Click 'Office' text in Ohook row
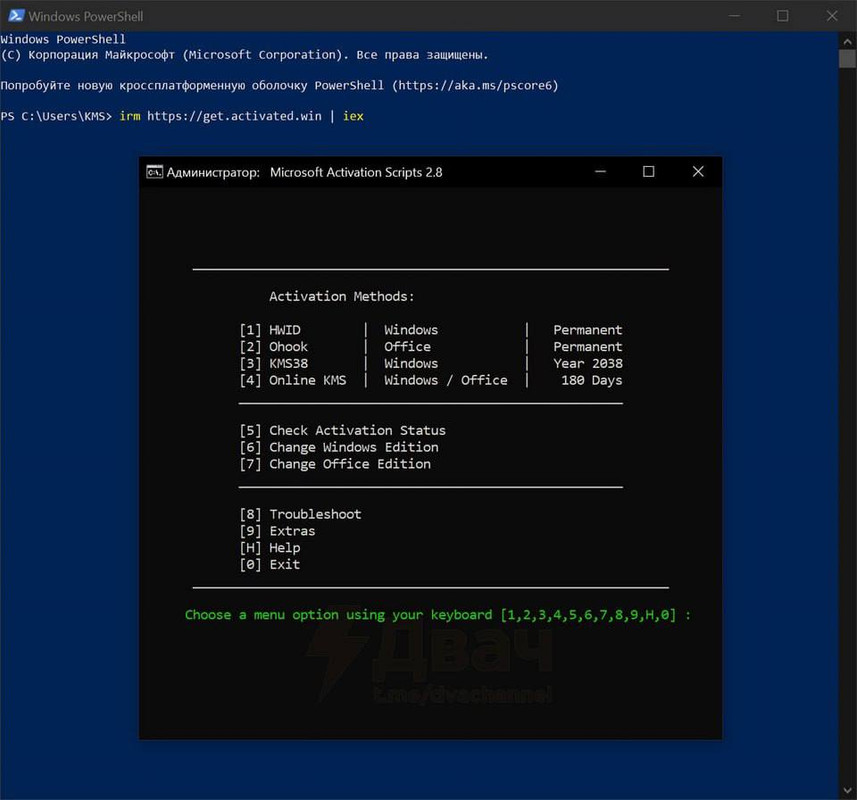Screen dimensions: 857x800 tap(407, 347)
